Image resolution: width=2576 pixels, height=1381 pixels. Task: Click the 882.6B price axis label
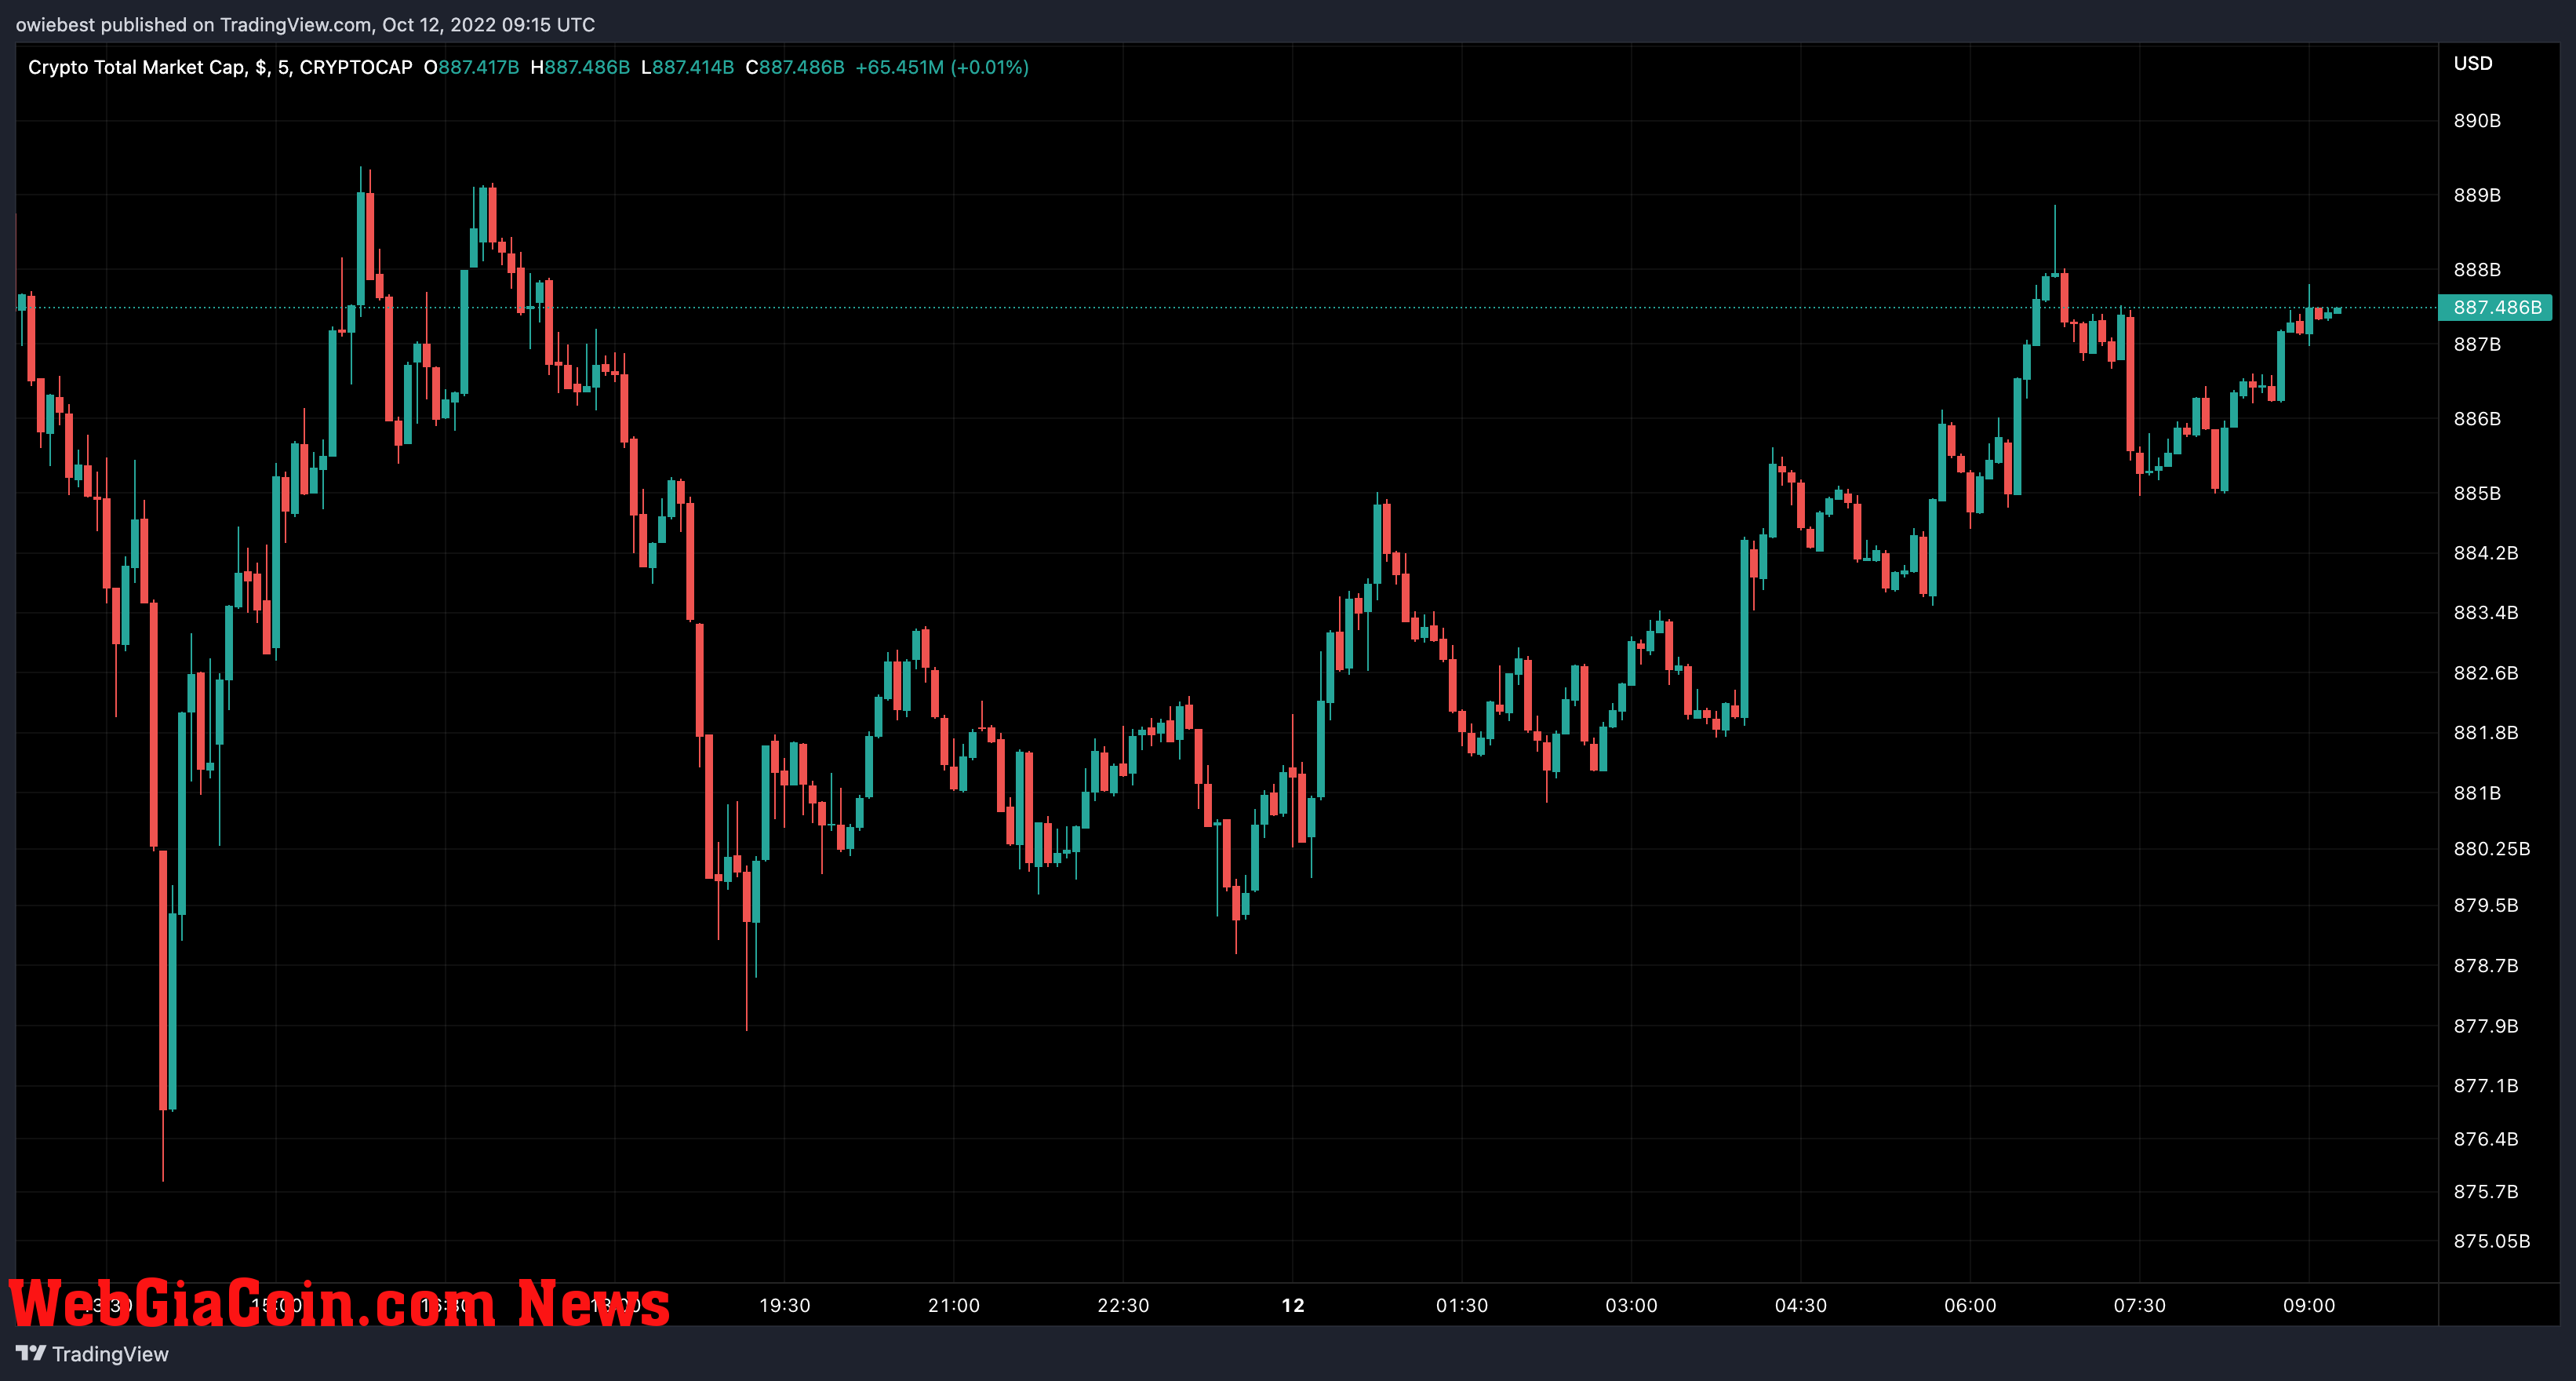(x=2486, y=673)
